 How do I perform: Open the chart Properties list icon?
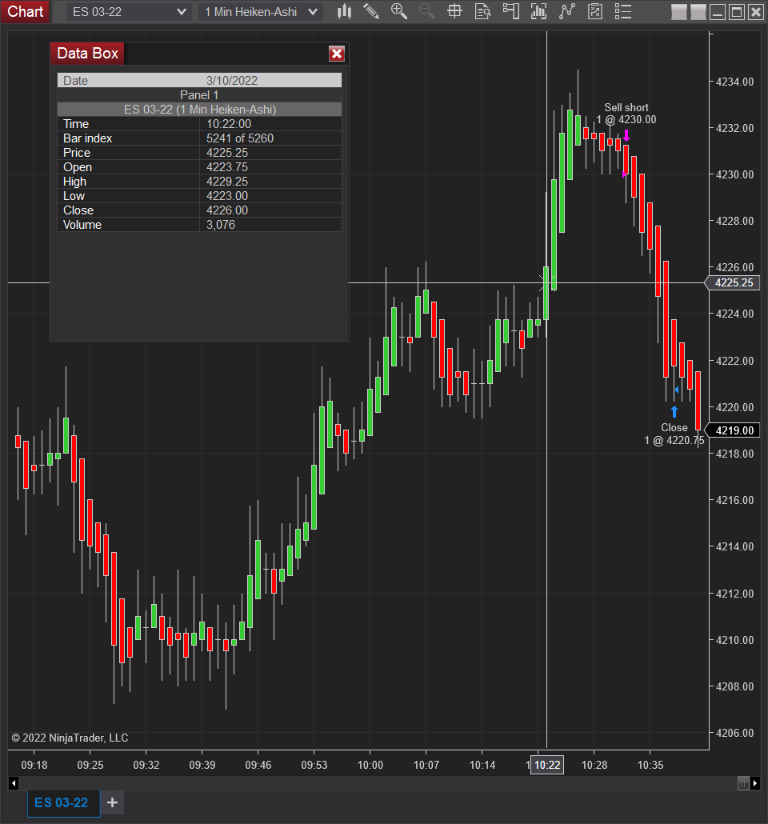623,12
